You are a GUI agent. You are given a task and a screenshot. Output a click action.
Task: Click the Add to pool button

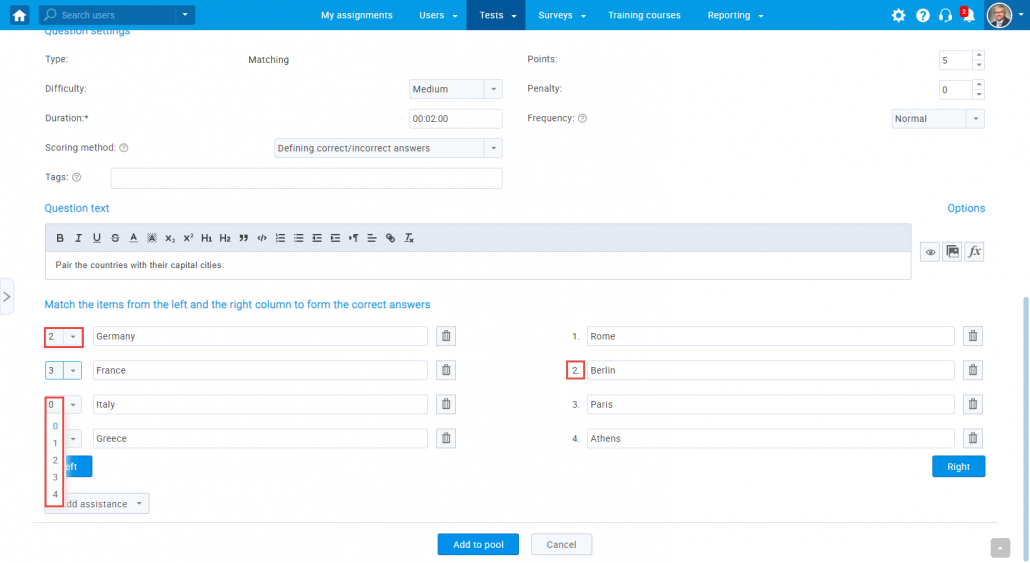(478, 544)
